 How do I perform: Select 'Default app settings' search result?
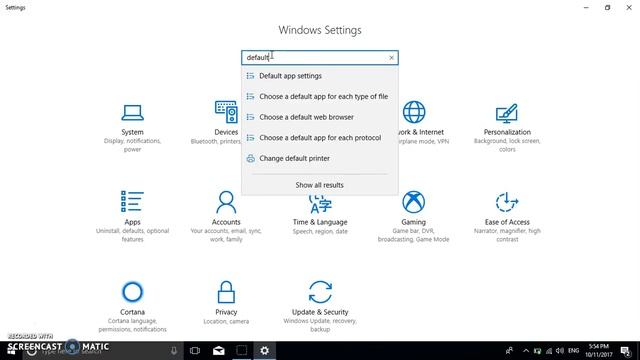click(320, 76)
